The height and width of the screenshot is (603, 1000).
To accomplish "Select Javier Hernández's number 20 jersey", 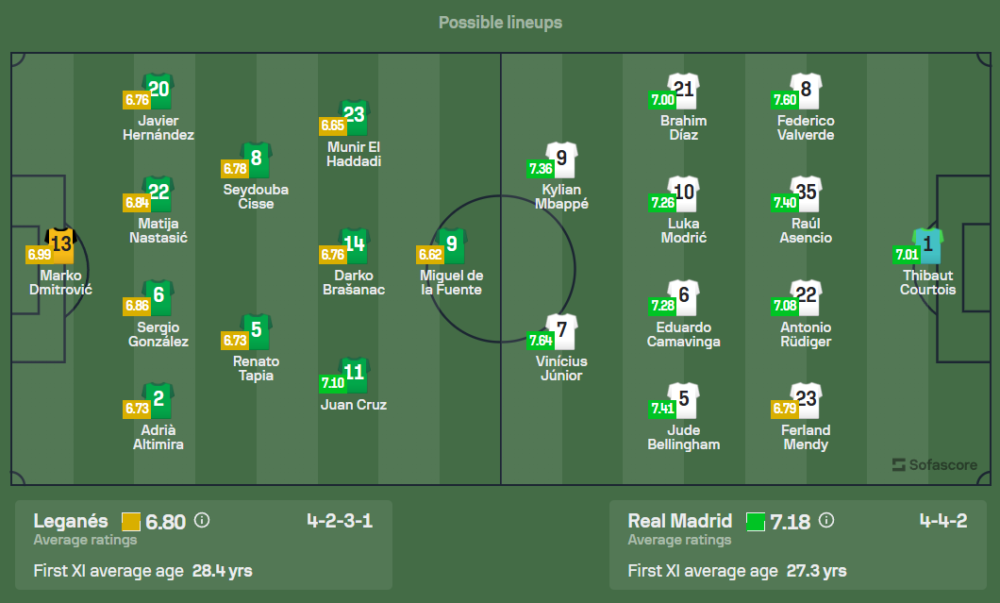I will [159, 90].
